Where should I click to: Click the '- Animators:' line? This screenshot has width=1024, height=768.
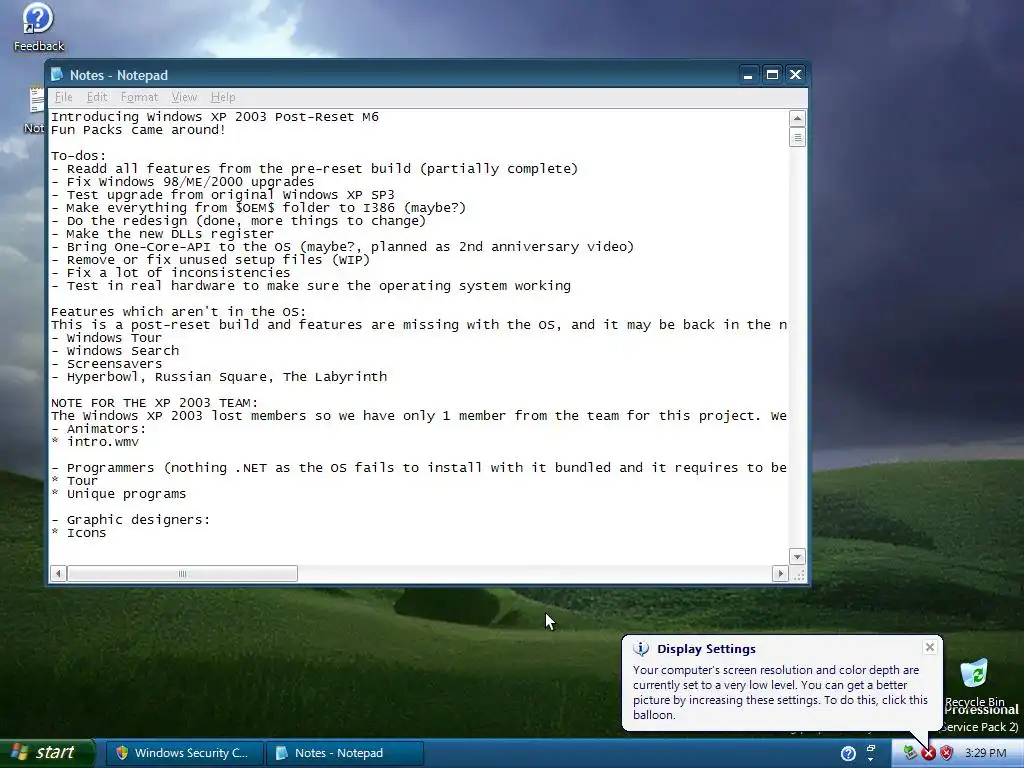(x=99, y=429)
